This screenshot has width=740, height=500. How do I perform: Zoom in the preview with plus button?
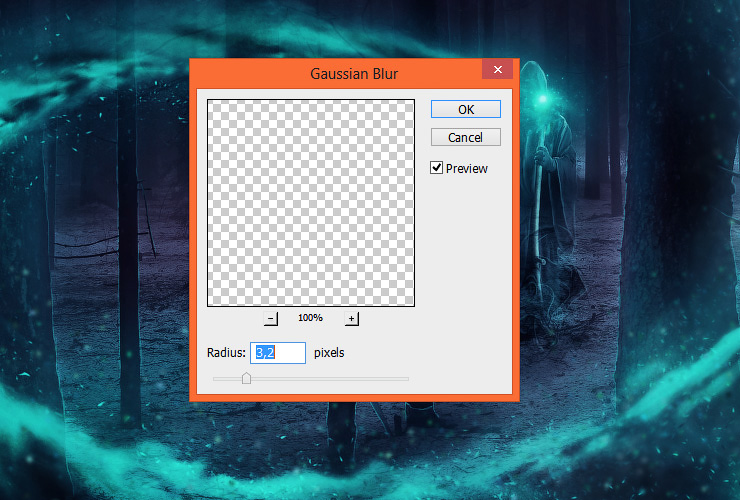352,319
